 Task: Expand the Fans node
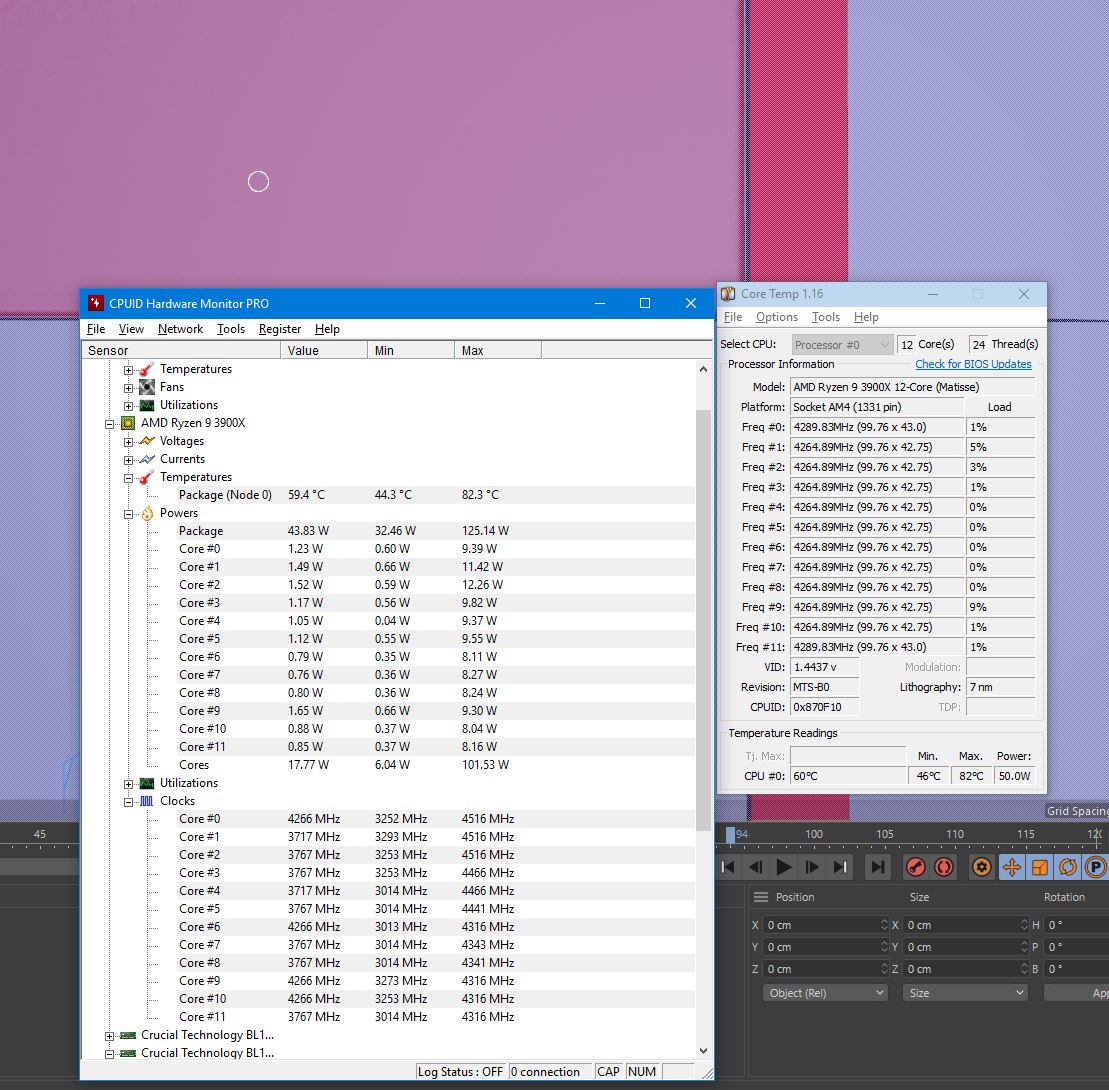tap(128, 388)
